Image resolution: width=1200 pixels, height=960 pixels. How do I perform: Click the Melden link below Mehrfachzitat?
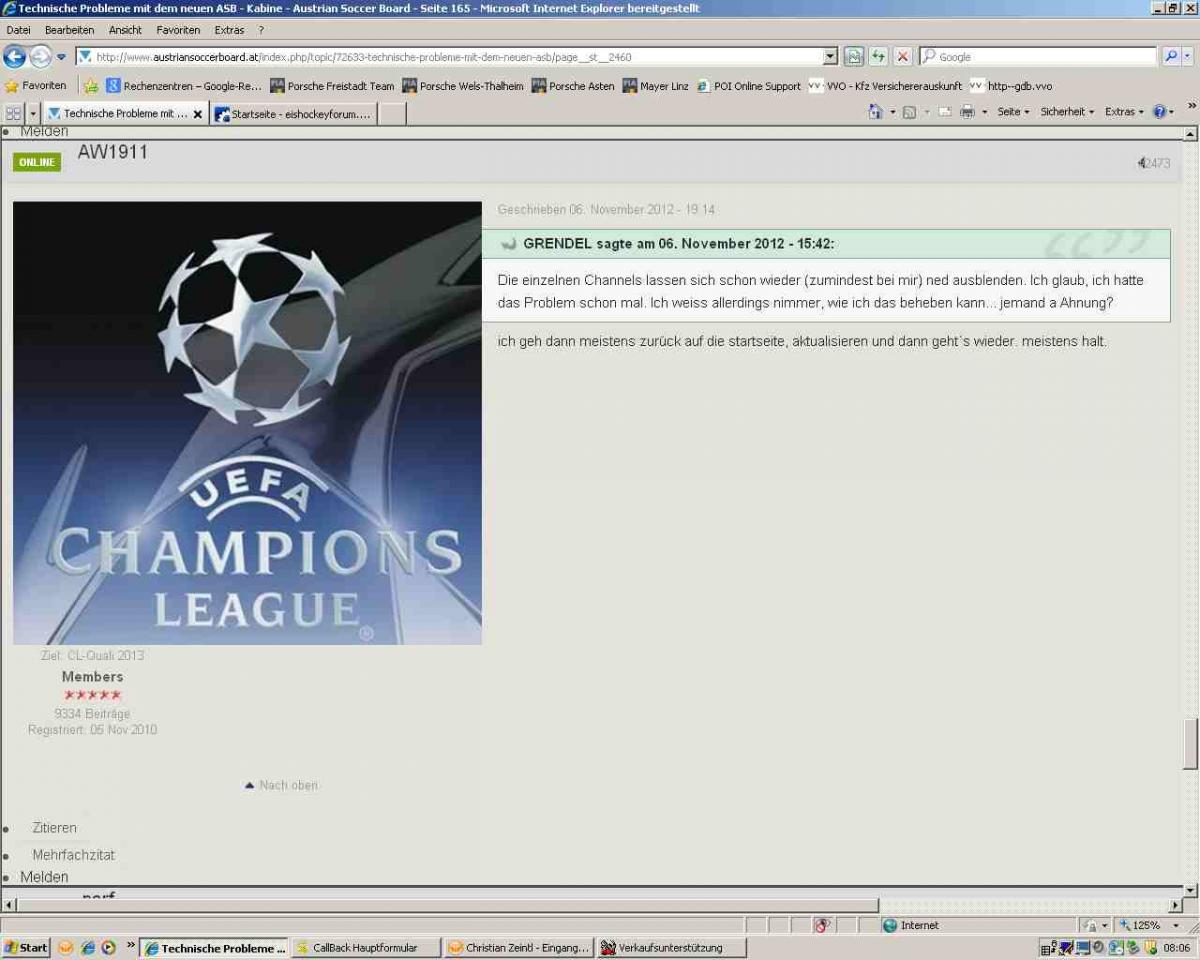pos(44,877)
